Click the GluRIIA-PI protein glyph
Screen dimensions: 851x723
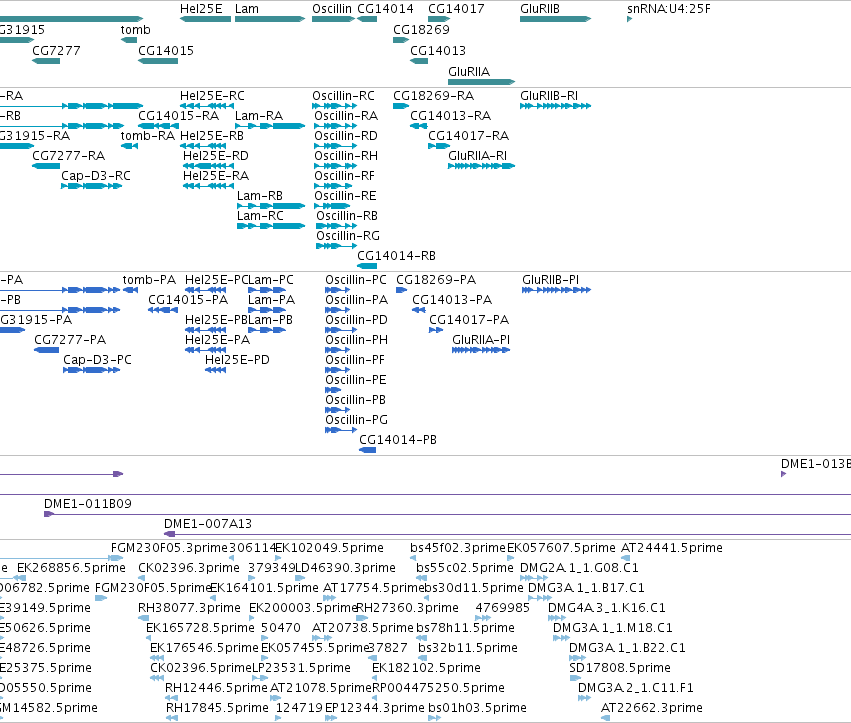(481, 350)
